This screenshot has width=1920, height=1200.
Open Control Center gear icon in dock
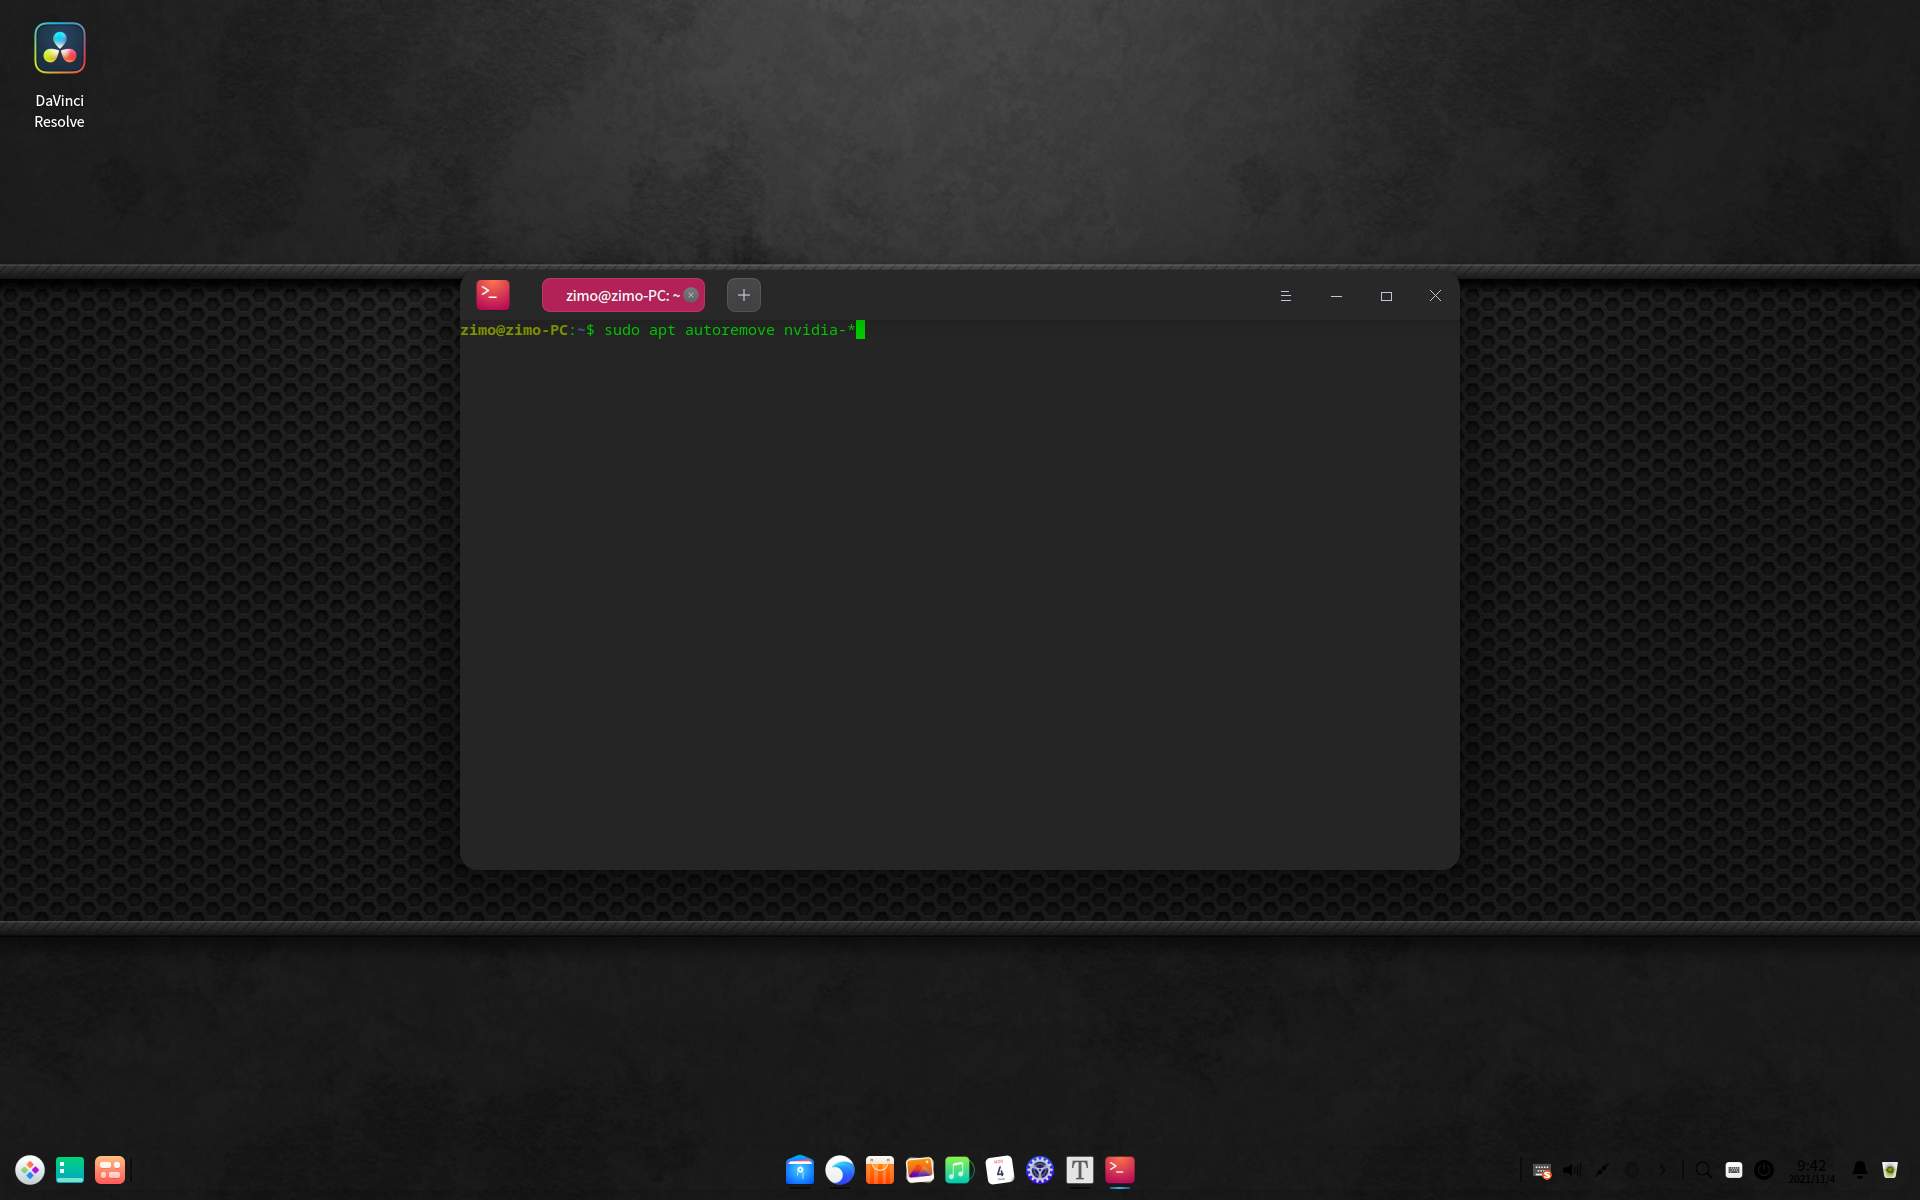[1040, 1170]
